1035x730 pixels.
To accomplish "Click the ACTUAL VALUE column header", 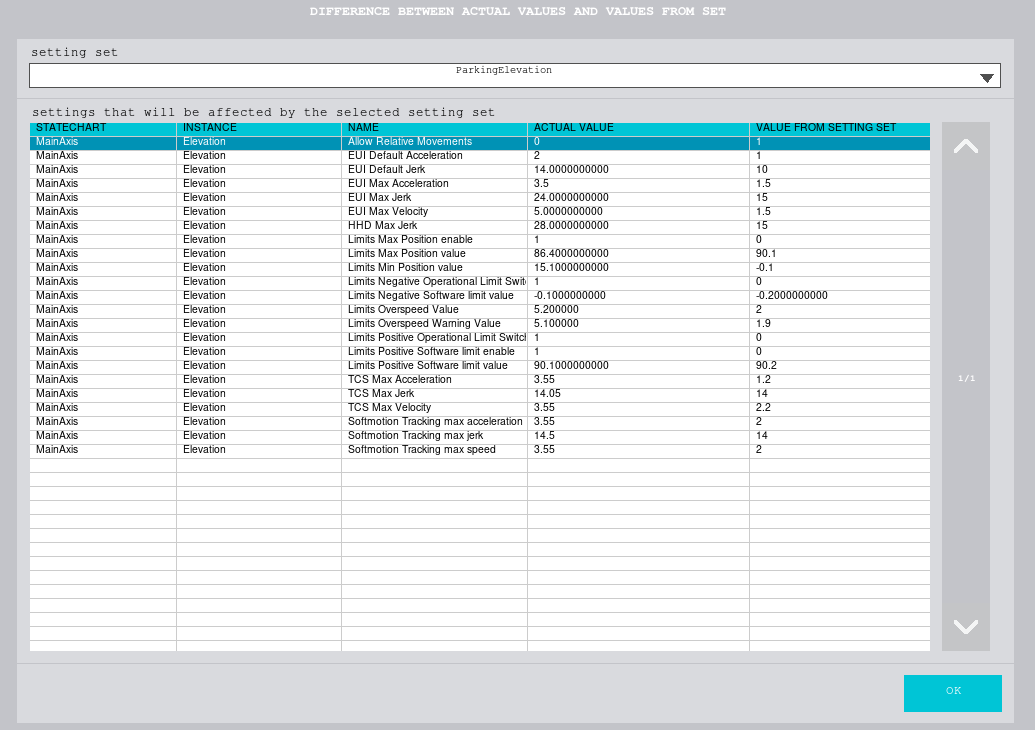I will (638, 128).
